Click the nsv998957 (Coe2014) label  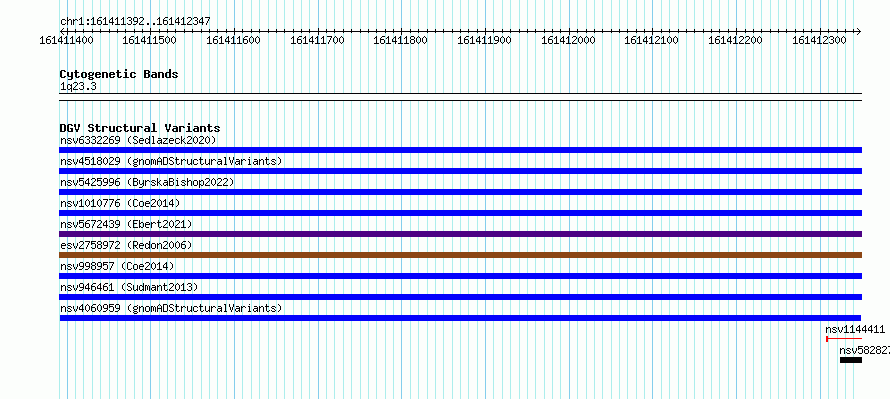pyautogui.click(x=117, y=266)
